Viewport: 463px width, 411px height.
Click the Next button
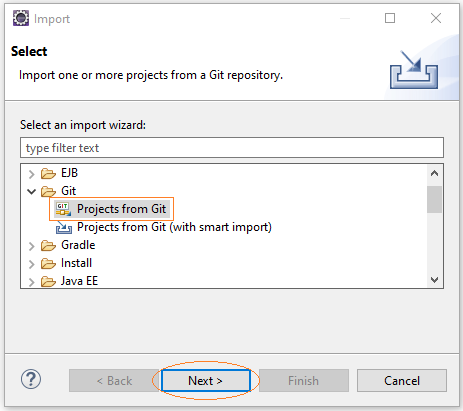pyautogui.click(x=206, y=380)
